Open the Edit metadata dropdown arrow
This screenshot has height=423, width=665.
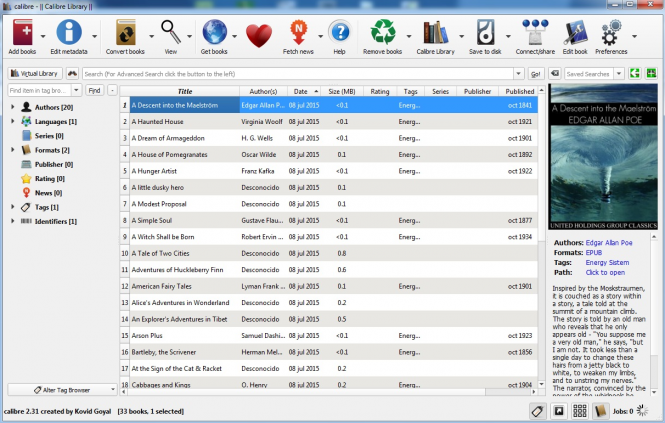coord(95,37)
